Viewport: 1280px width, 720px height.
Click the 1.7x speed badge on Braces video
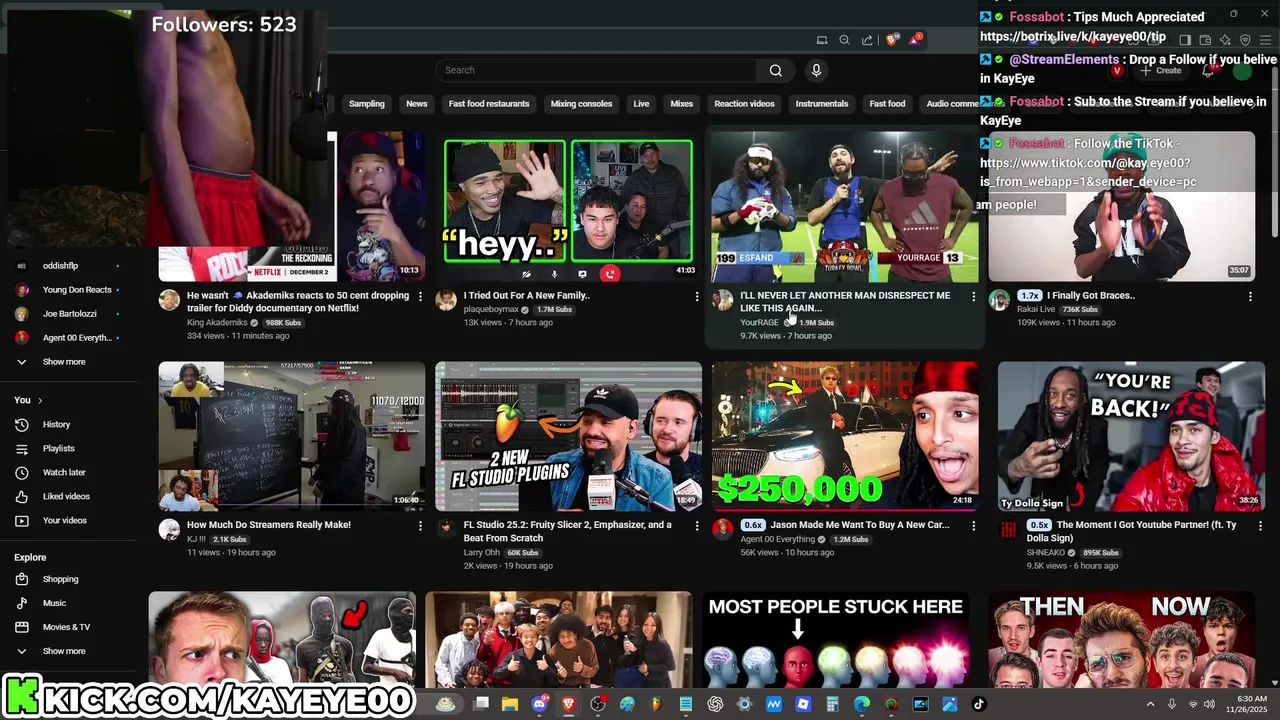click(x=1030, y=296)
